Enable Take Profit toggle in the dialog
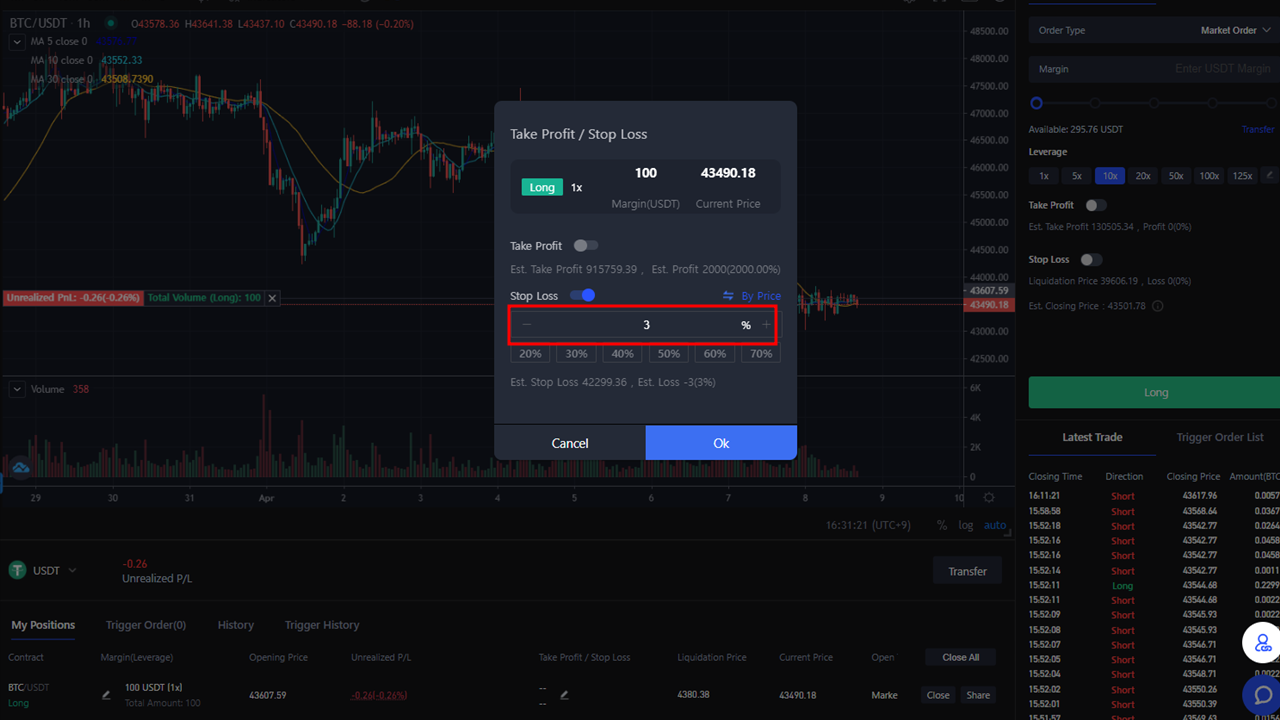Viewport: 1280px width, 720px height. [586, 245]
